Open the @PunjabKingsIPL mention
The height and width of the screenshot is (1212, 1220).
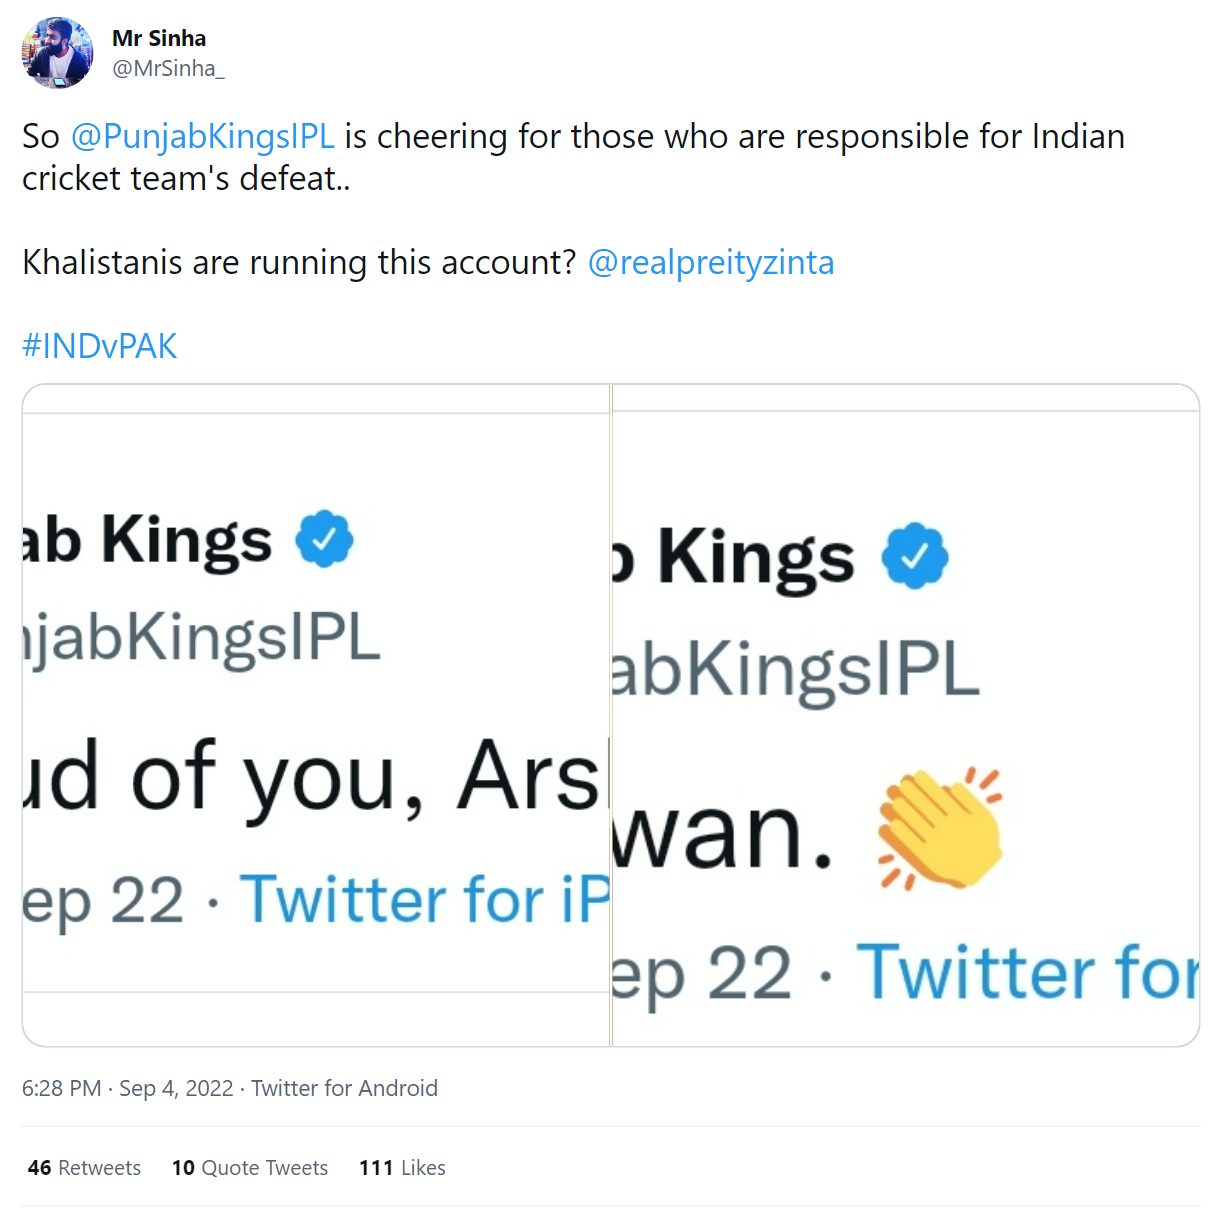pyautogui.click(x=203, y=136)
